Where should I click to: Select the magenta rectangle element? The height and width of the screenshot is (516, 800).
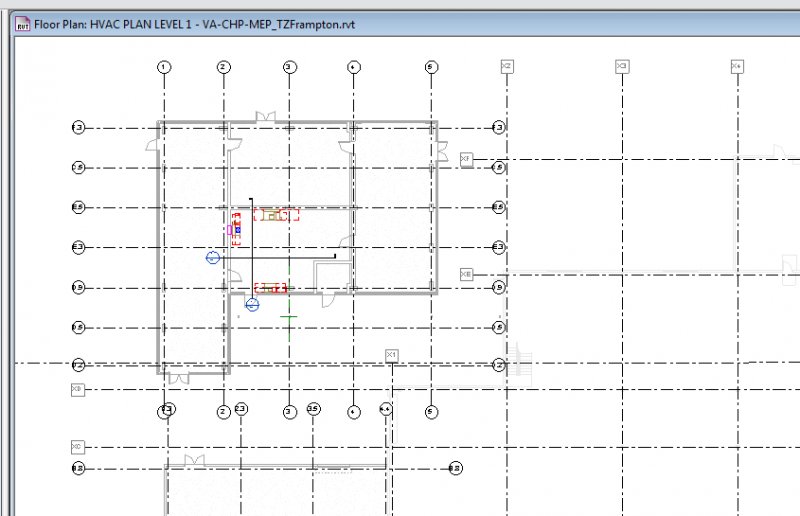pos(230,230)
